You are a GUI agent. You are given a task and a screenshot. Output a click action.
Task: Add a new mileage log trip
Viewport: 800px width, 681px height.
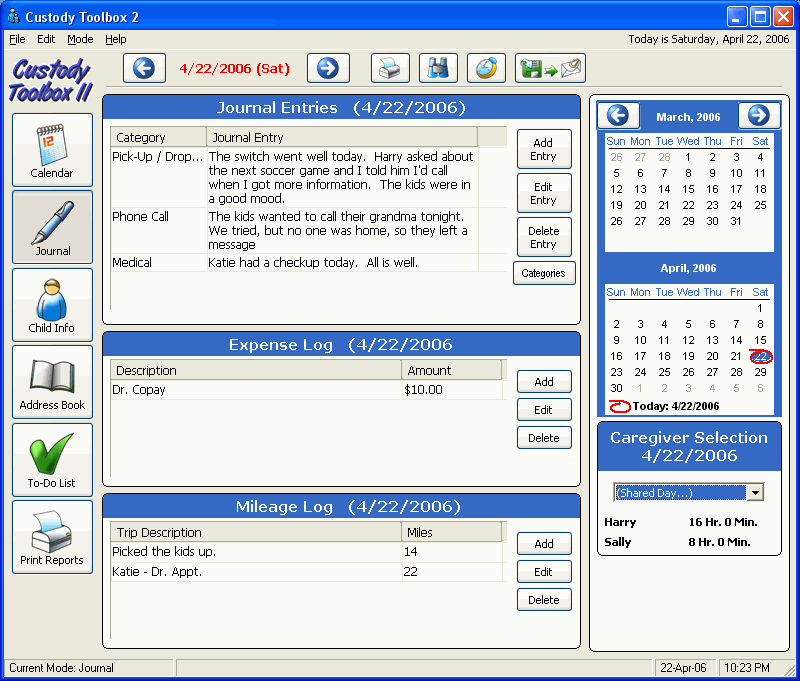coord(544,544)
